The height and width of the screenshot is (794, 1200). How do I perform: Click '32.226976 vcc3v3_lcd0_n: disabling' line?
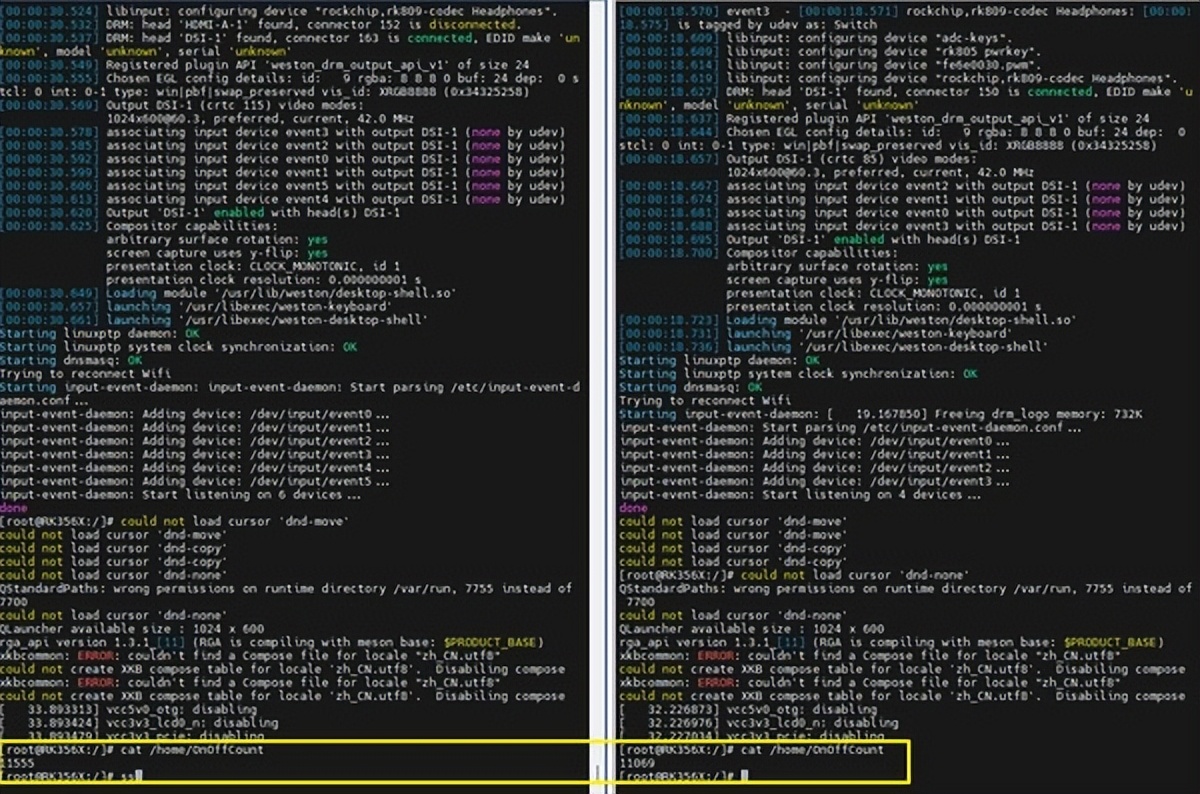[x=758, y=724]
